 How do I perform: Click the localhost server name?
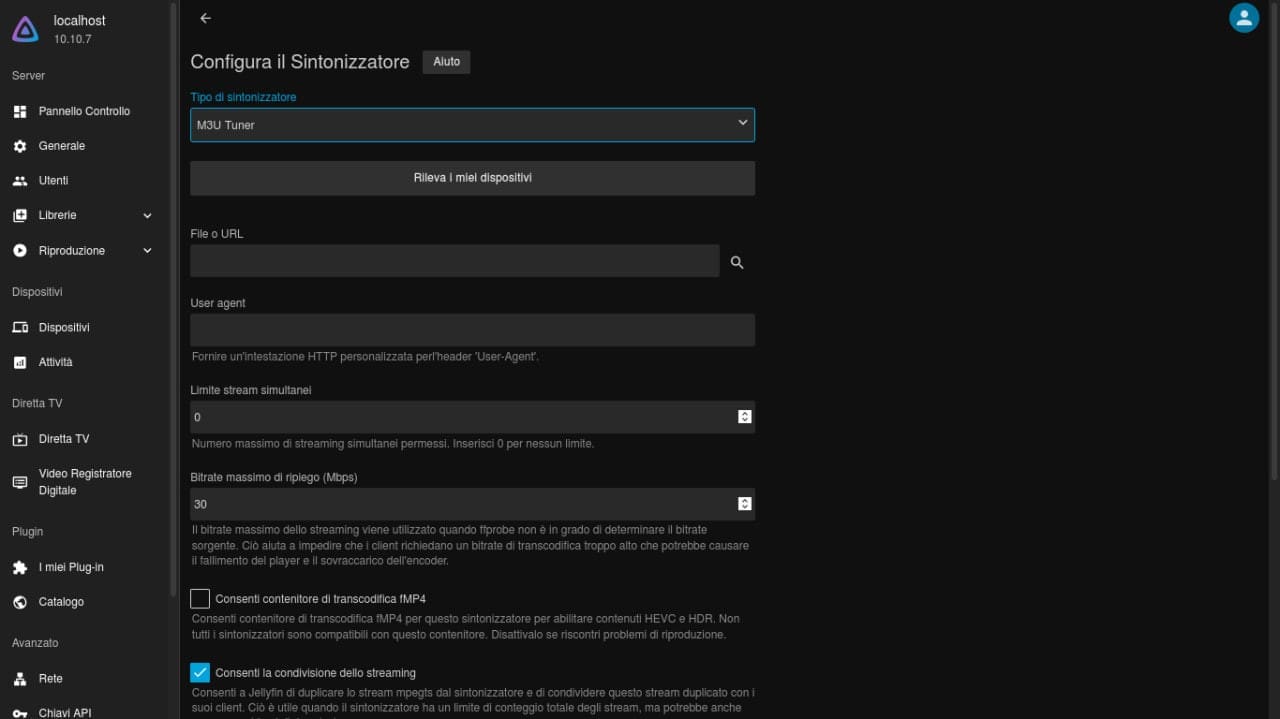click(x=79, y=20)
